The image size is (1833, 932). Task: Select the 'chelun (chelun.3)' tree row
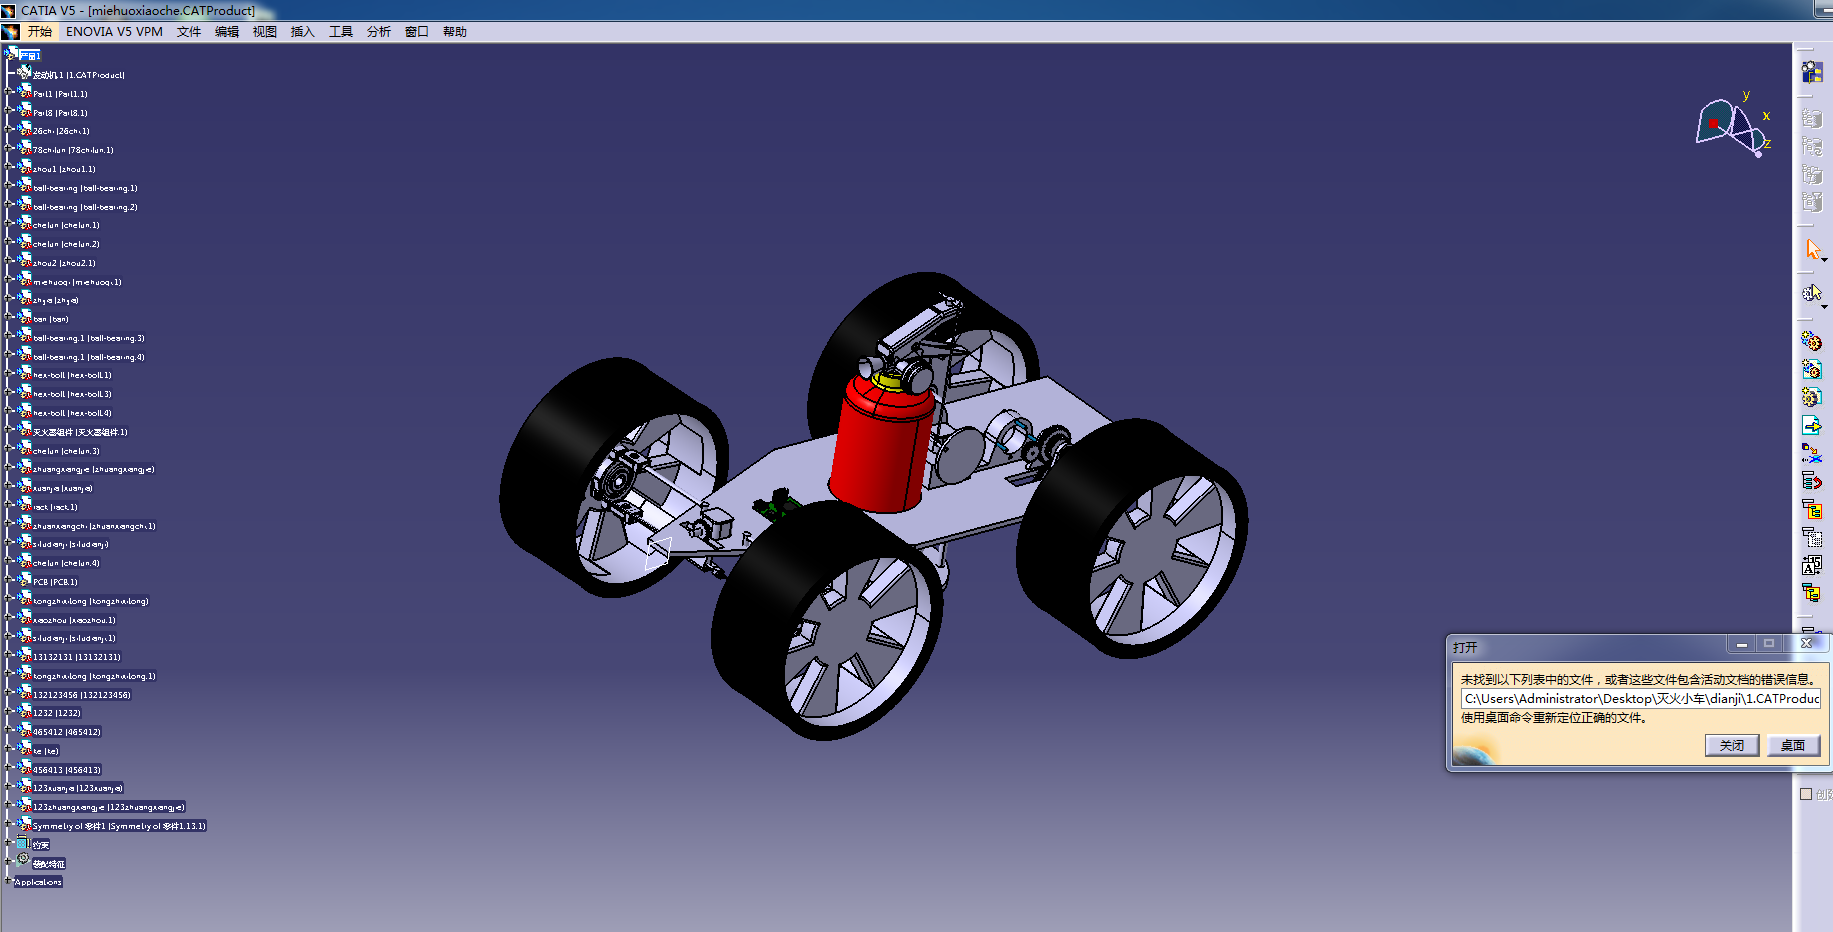pyautogui.click(x=66, y=451)
